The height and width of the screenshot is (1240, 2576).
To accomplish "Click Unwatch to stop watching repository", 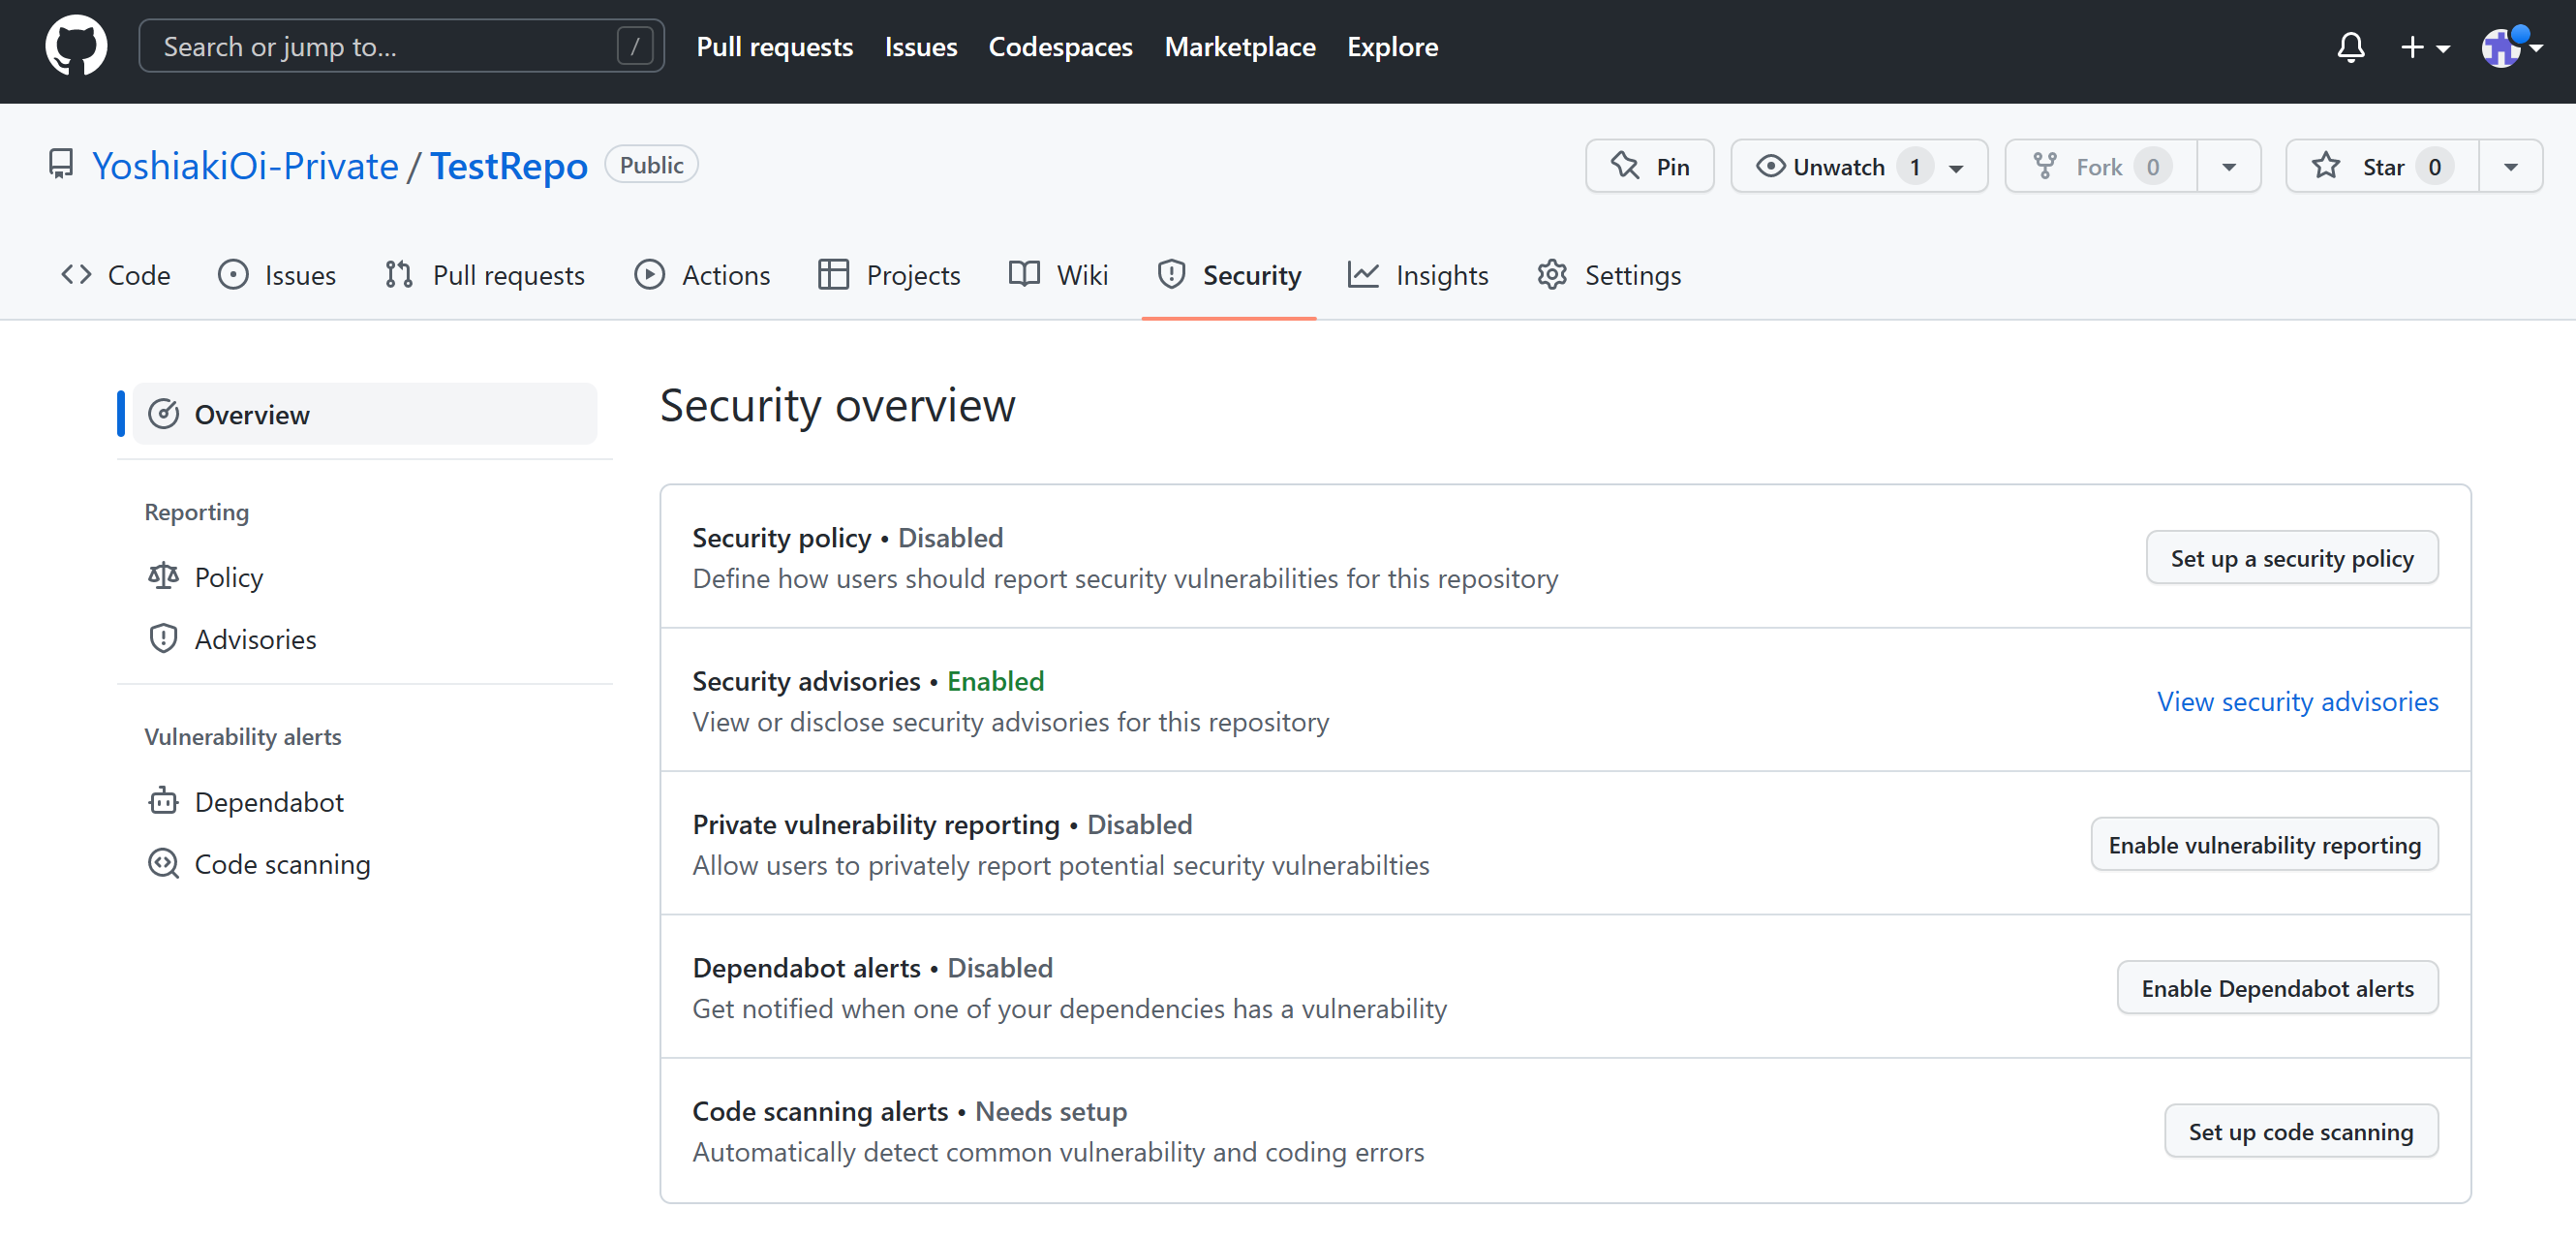I will (1840, 166).
